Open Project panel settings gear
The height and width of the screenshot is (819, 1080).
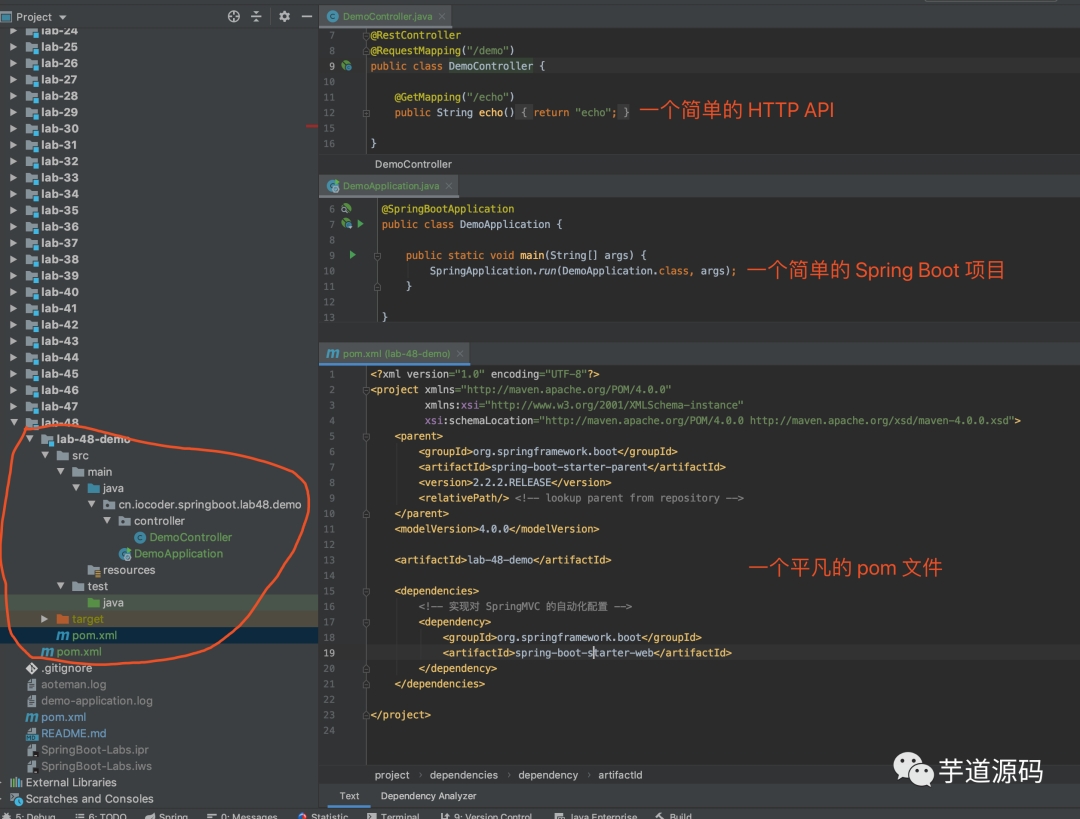(x=284, y=16)
